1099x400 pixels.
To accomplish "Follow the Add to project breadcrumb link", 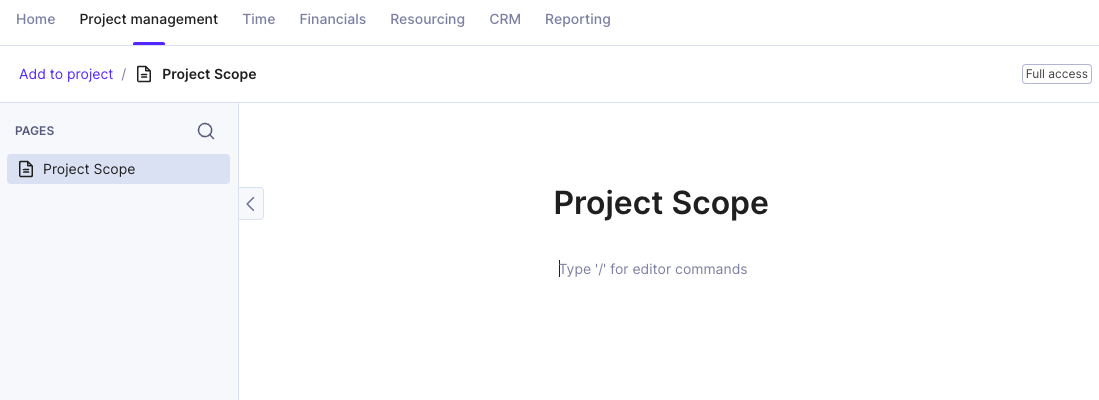I will point(66,74).
